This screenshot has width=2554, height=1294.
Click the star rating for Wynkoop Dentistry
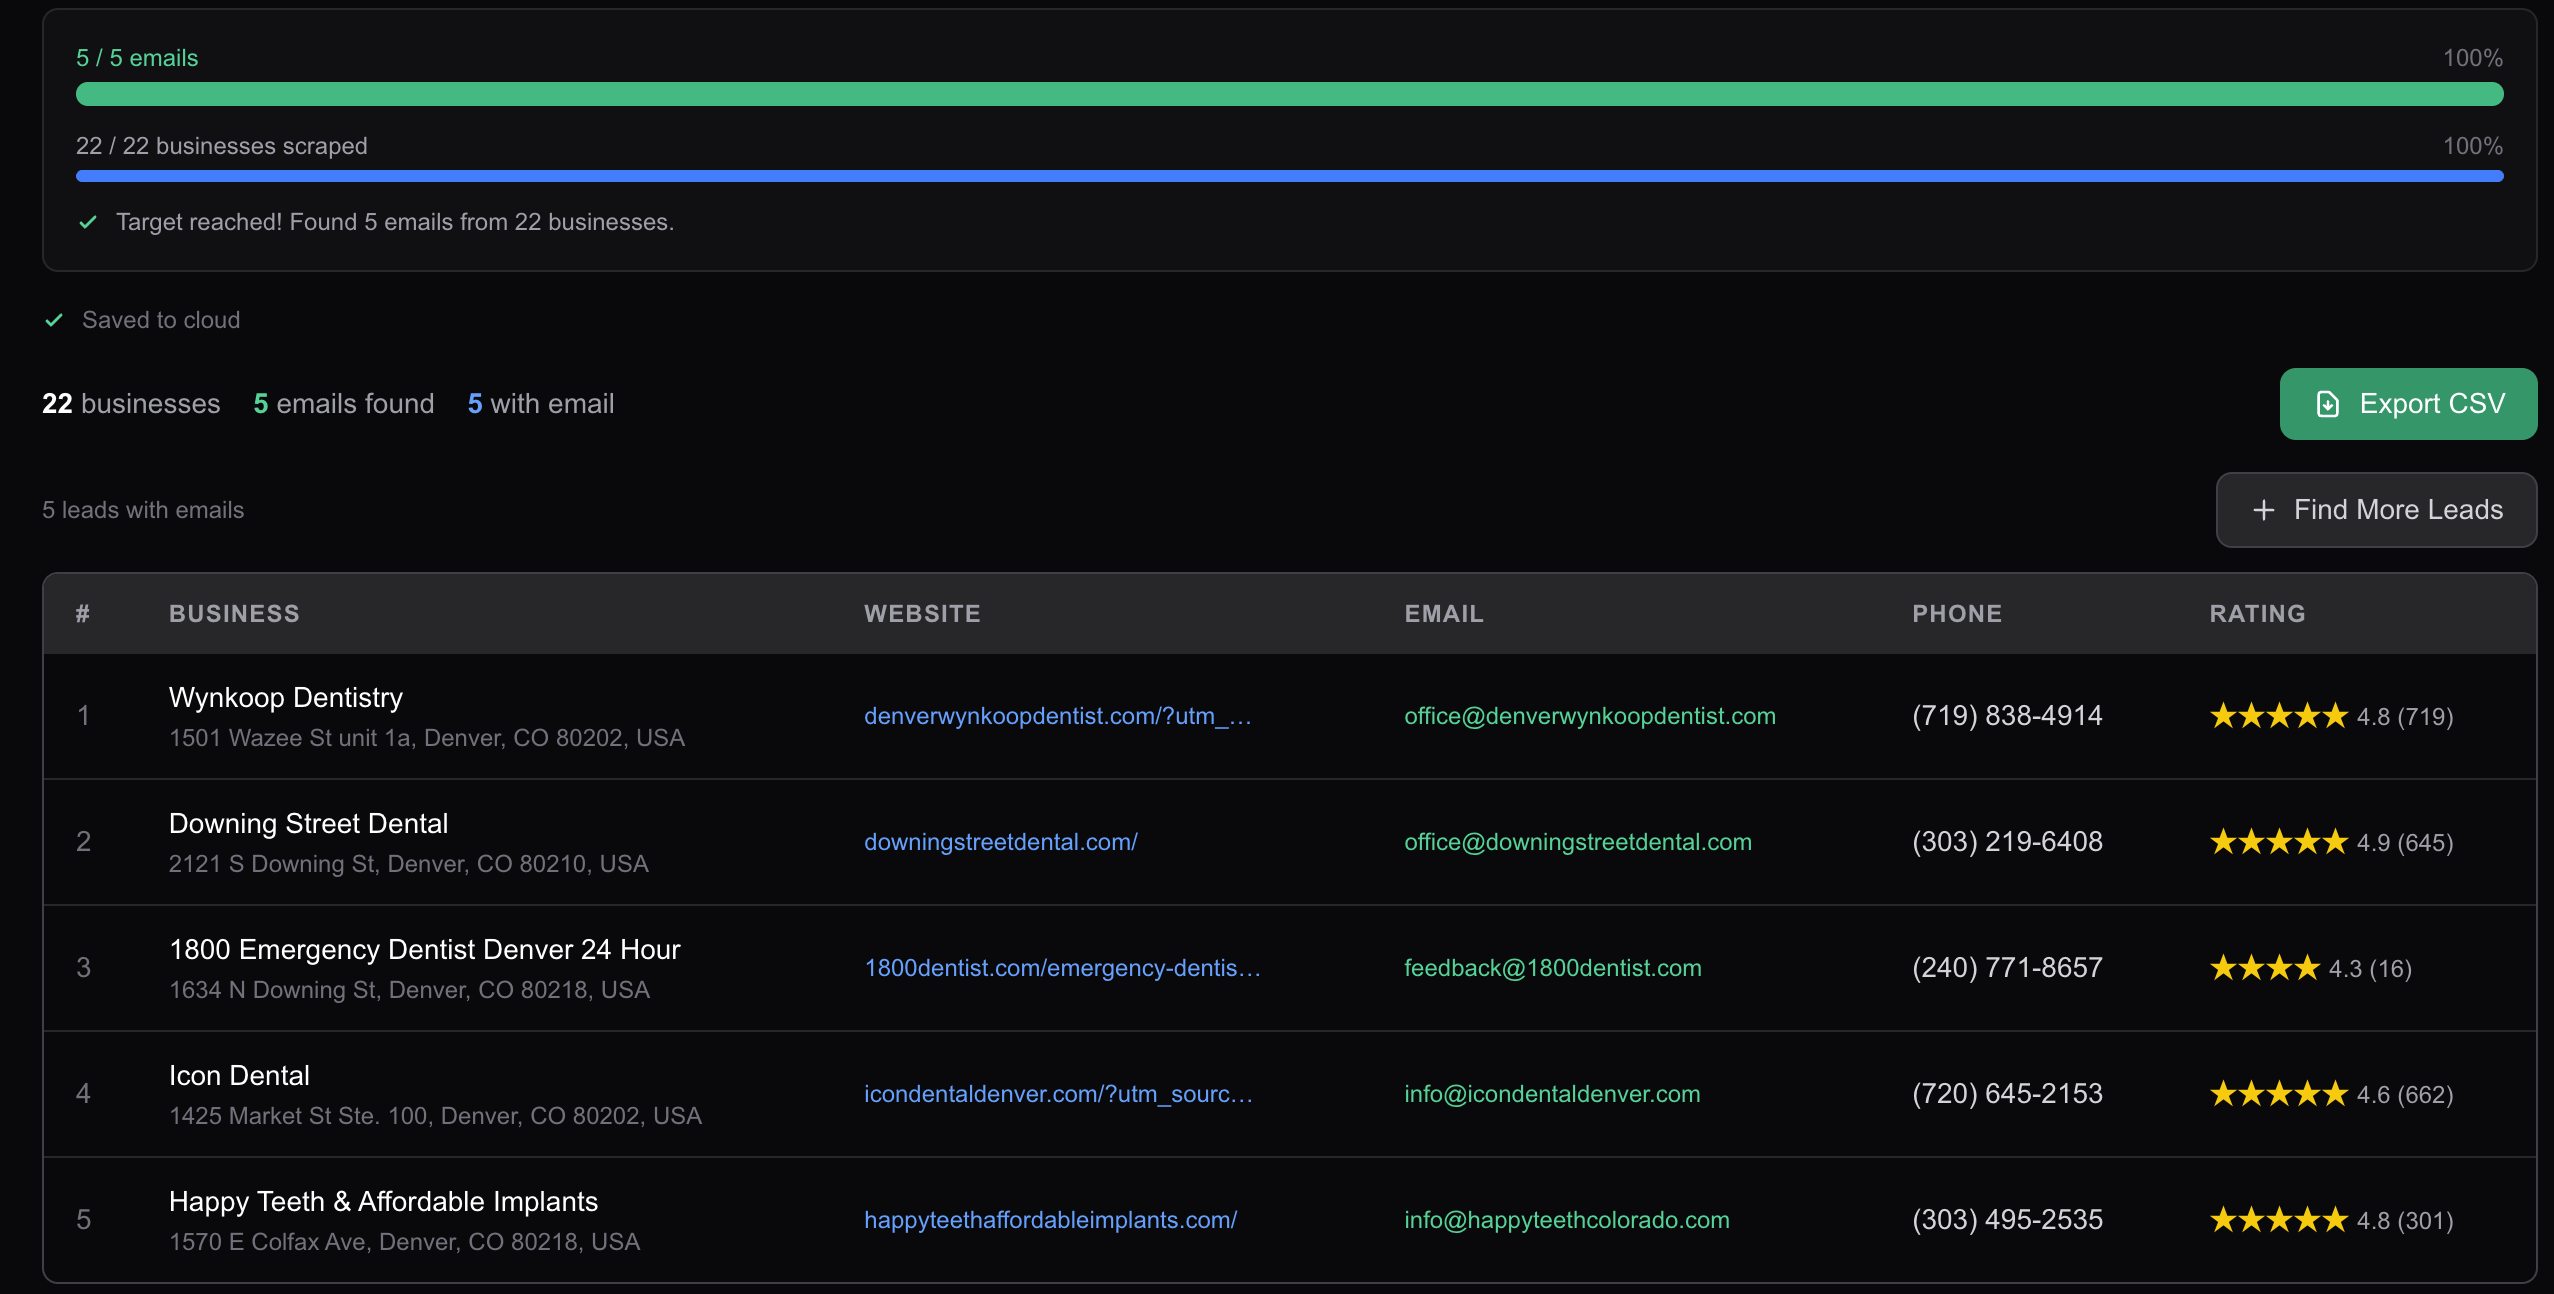2278,715
